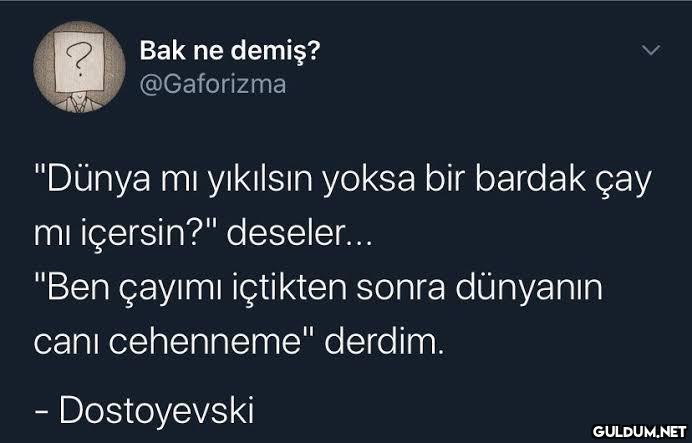Click the word 'içtikten' in the tweet
The height and width of the screenshot is (443, 692).
pos(290,288)
